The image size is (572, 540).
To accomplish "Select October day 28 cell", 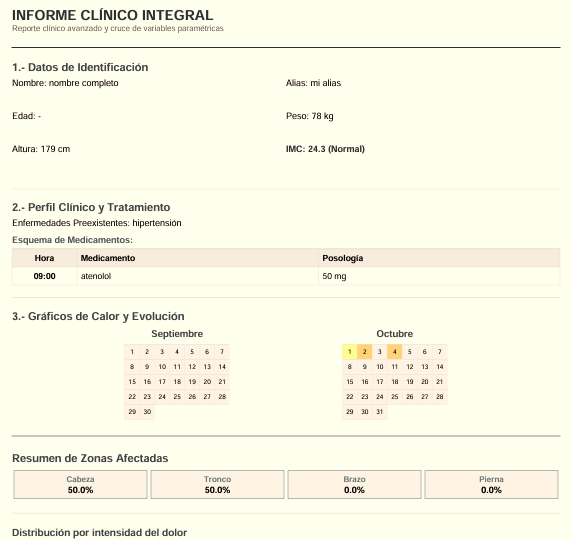I will tap(440, 397).
